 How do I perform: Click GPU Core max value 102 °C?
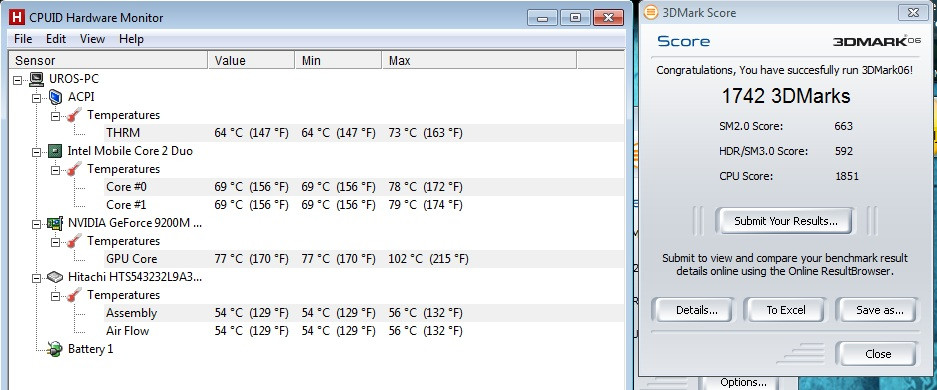click(428, 259)
